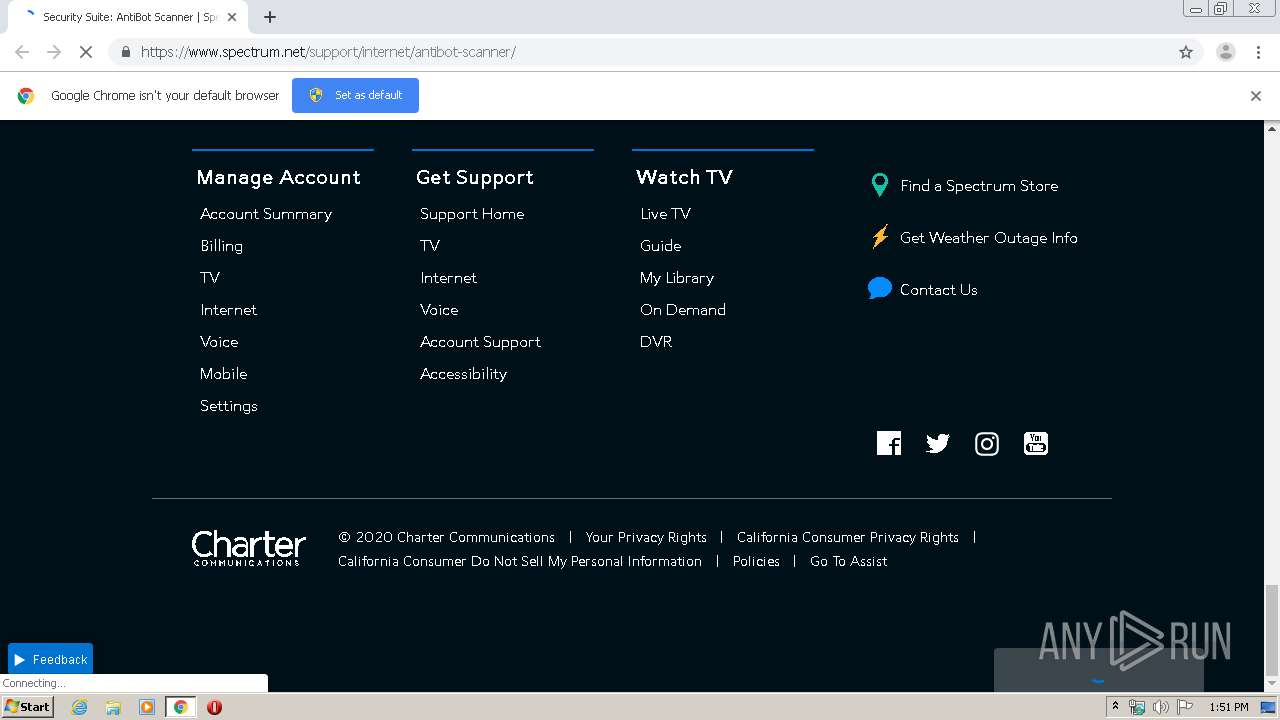This screenshot has width=1280, height=720.
Task: Open the YouTube social icon
Action: tap(1036, 443)
